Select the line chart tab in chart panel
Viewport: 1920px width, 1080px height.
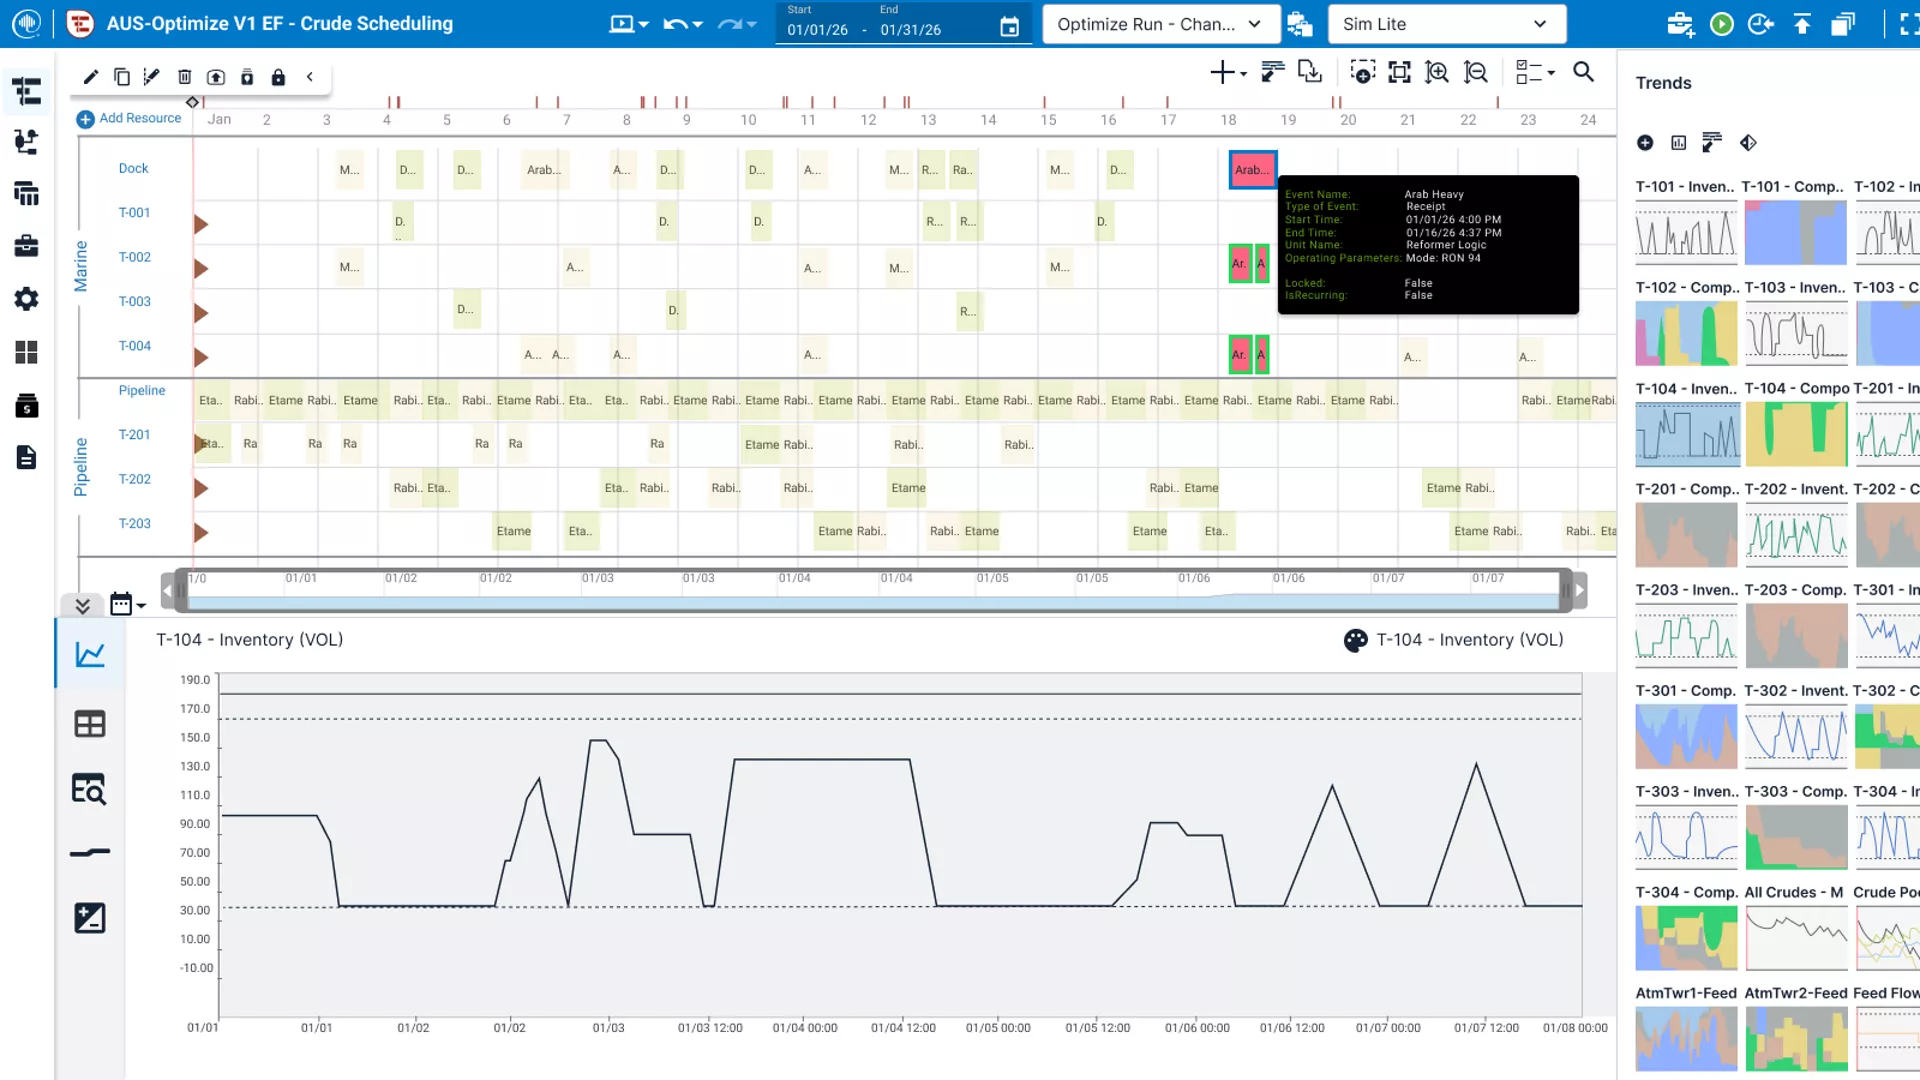[x=90, y=655]
